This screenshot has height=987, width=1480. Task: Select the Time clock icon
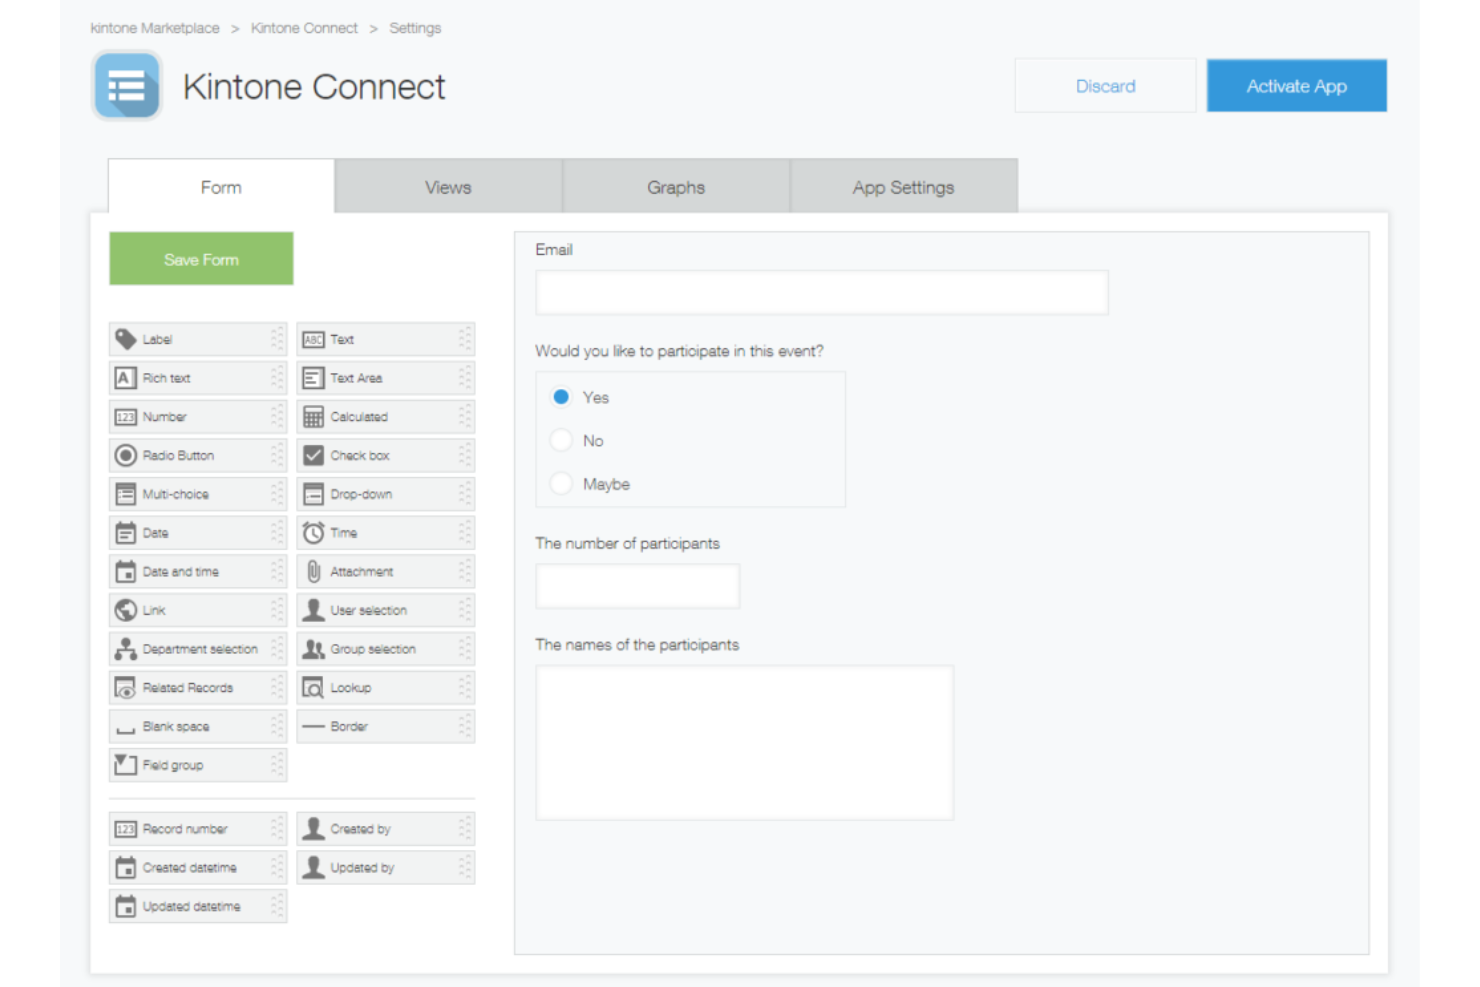coord(313,533)
